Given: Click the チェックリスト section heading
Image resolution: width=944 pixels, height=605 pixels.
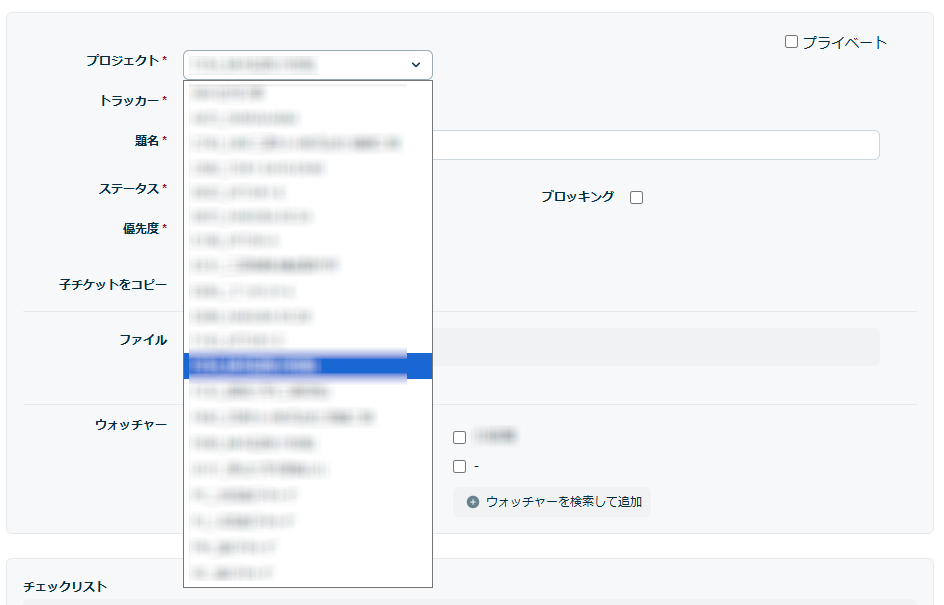Looking at the screenshot, I should (x=65, y=587).
